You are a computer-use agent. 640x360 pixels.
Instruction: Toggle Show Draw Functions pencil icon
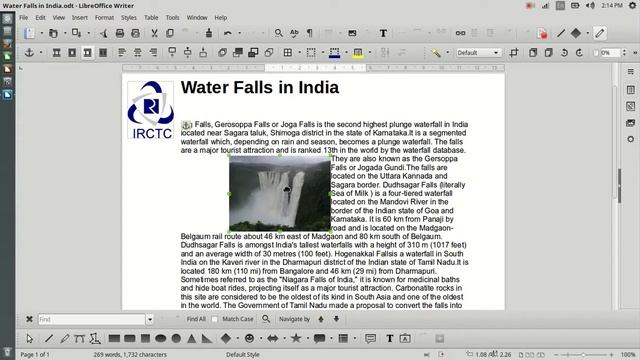tap(600, 33)
